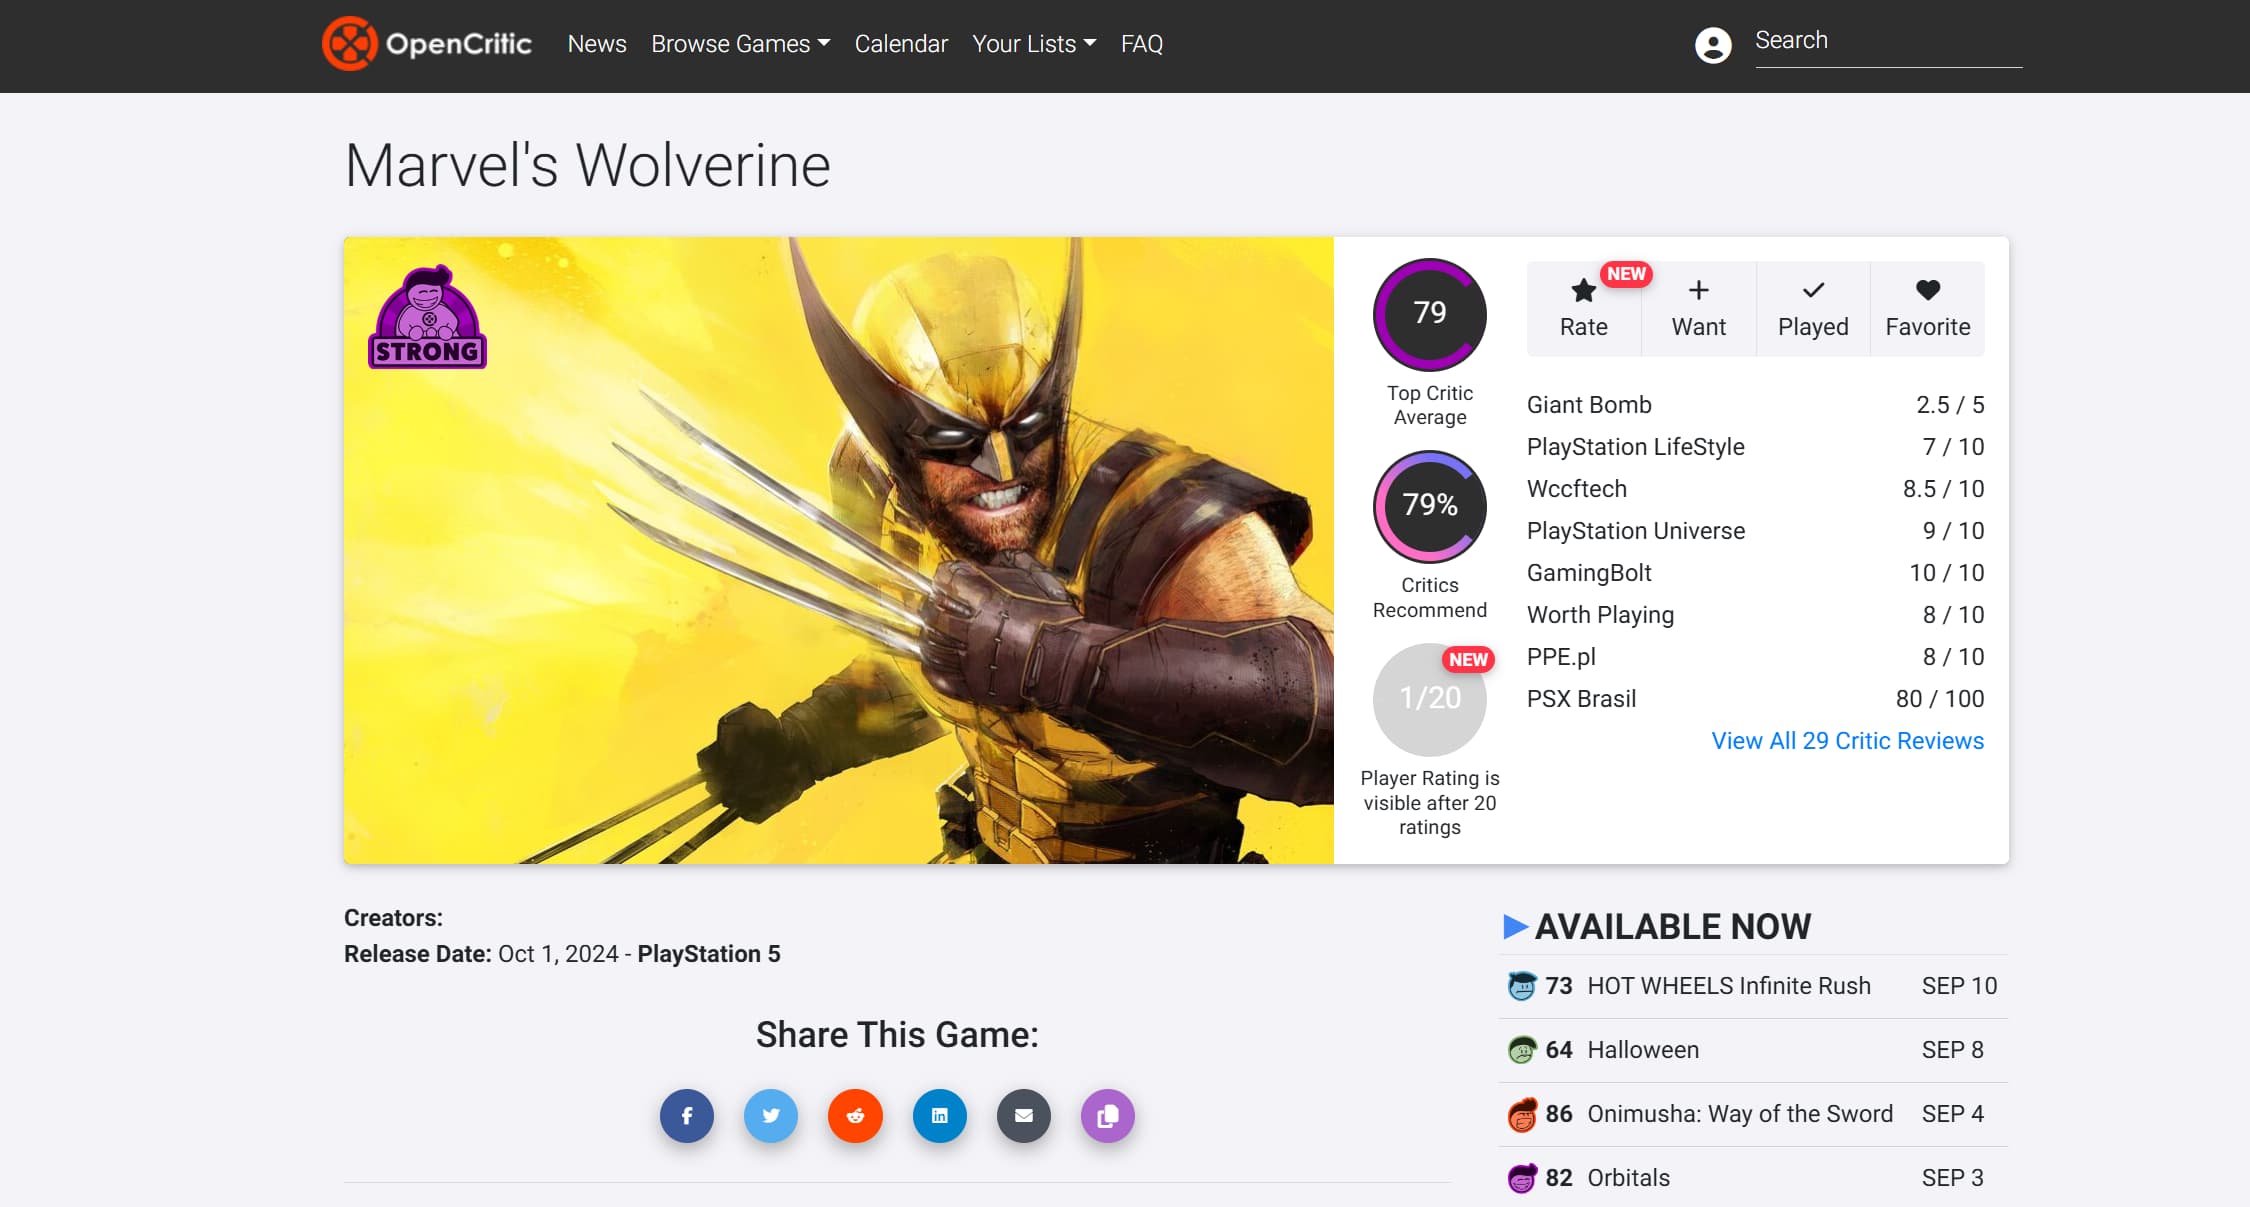Open the PlayStation Universe review
2250x1207 pixels.
[x=1636, y=531]
